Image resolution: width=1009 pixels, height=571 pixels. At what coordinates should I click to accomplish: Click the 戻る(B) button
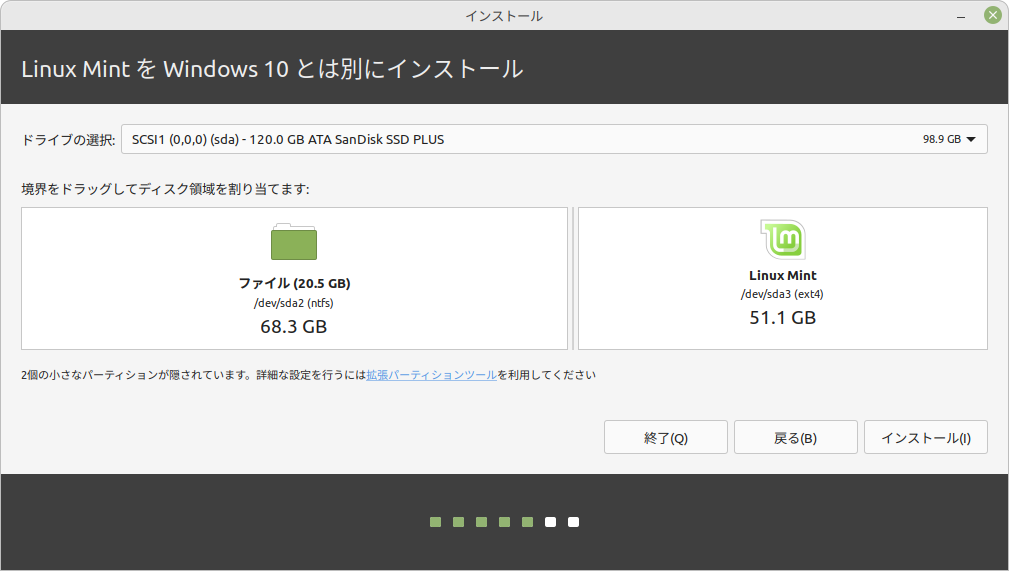click(795, 438)
